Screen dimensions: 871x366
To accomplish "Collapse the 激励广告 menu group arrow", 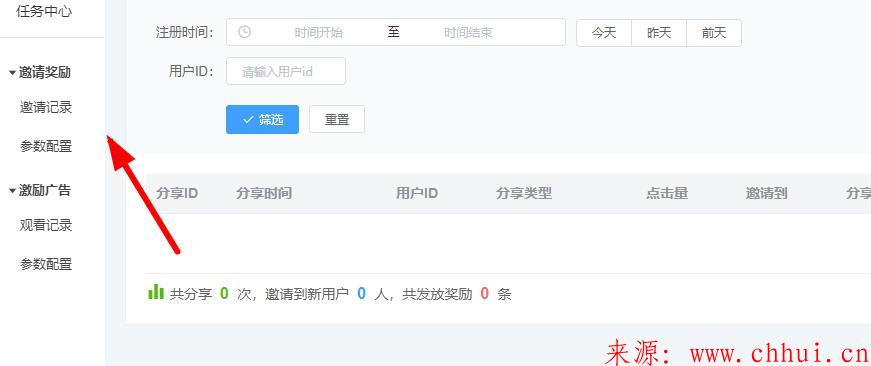I will click(12, 191).
